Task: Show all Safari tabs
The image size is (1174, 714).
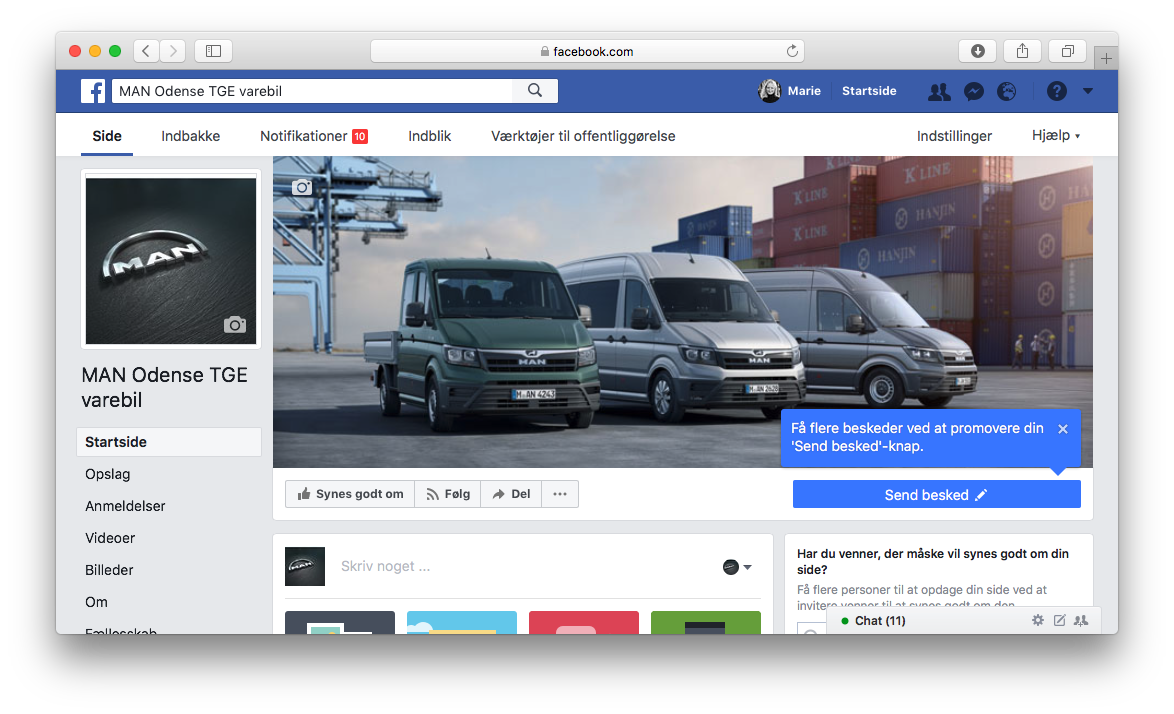Action: (1068, 51)
